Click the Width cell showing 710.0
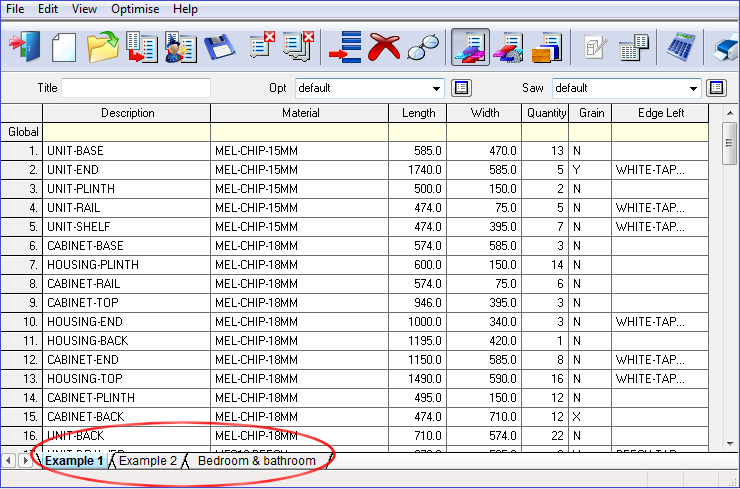Viewport: 740px width, 489px height. [x=485, y=417]
